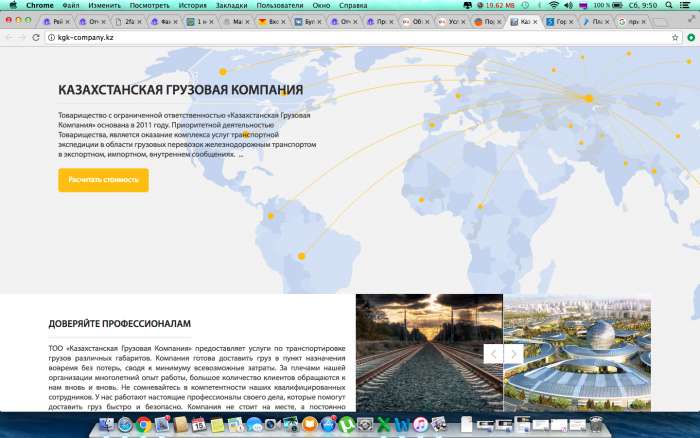700x438 pixels.
Task: Open the Chrome application menu
Action: point(40,5)
